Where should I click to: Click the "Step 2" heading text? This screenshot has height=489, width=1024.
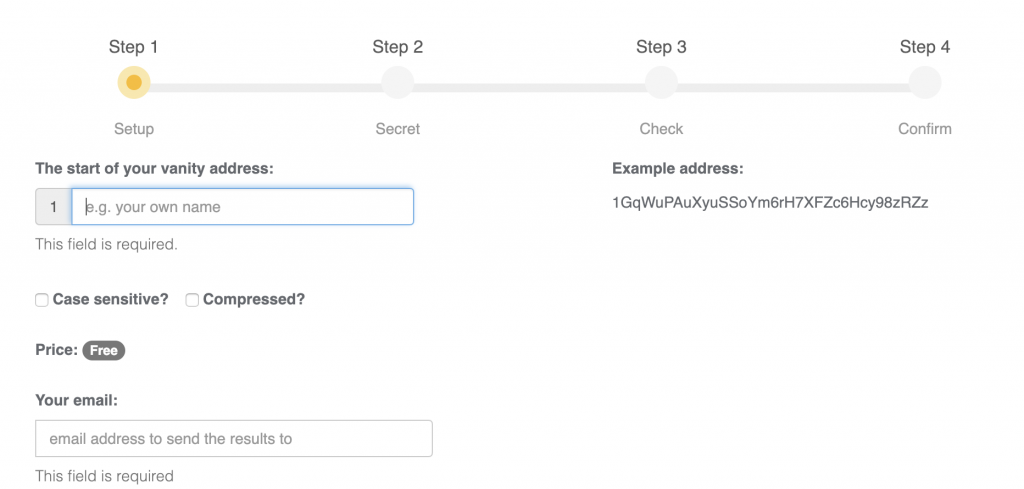pos(398,47)
